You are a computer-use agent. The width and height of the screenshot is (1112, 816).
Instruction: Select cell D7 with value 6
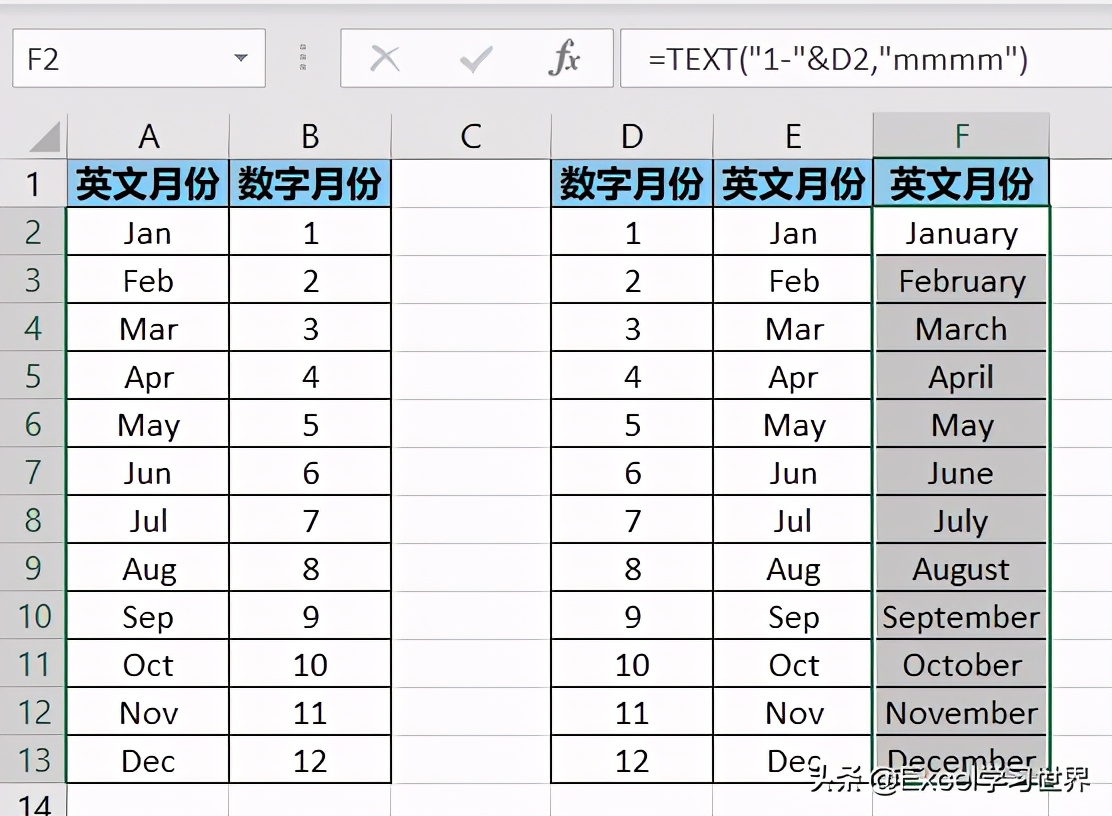tap(632, 471)
